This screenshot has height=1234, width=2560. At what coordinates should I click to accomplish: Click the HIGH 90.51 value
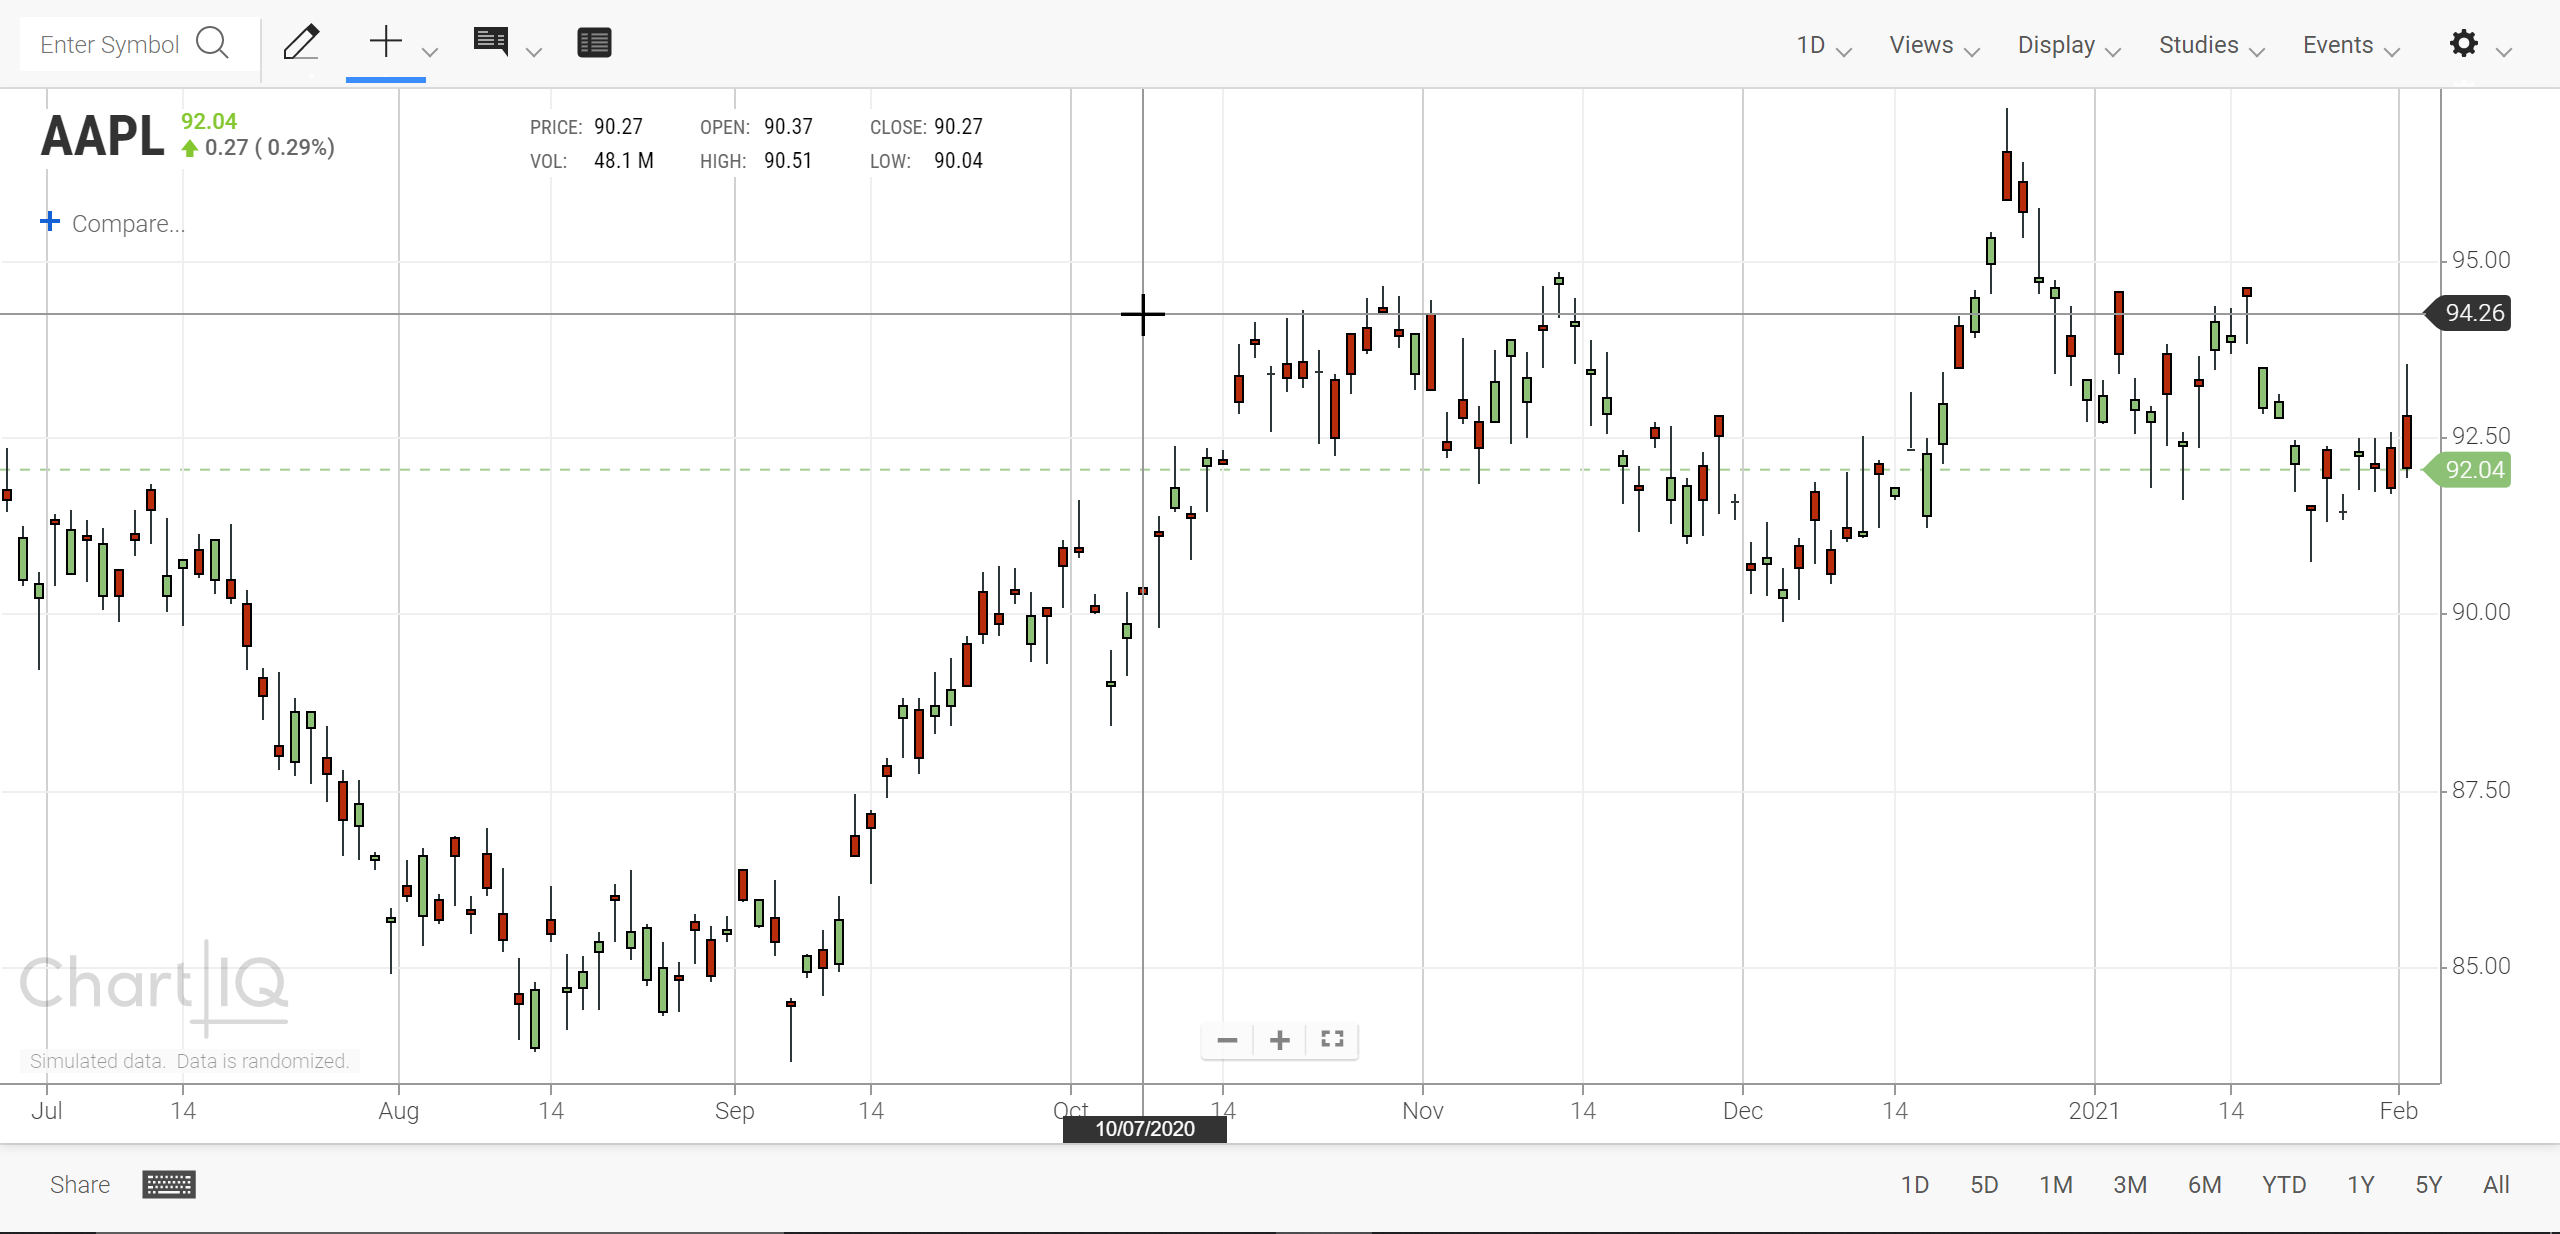788,161
